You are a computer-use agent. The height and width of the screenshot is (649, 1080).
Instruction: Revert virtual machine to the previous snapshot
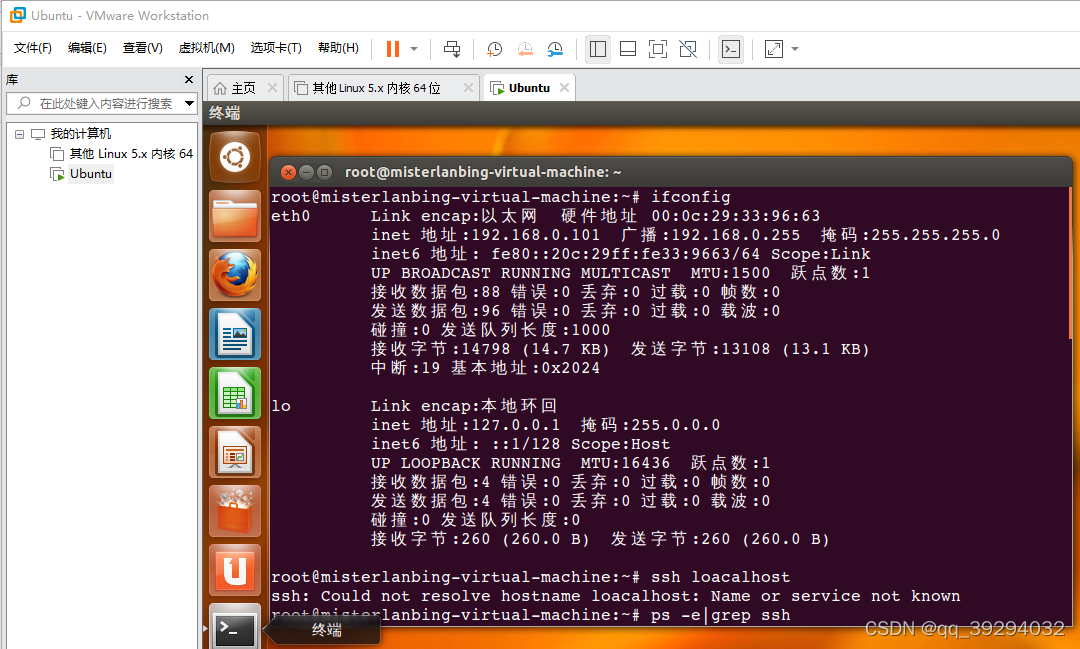pyautogui.click(x=525, y=49)
